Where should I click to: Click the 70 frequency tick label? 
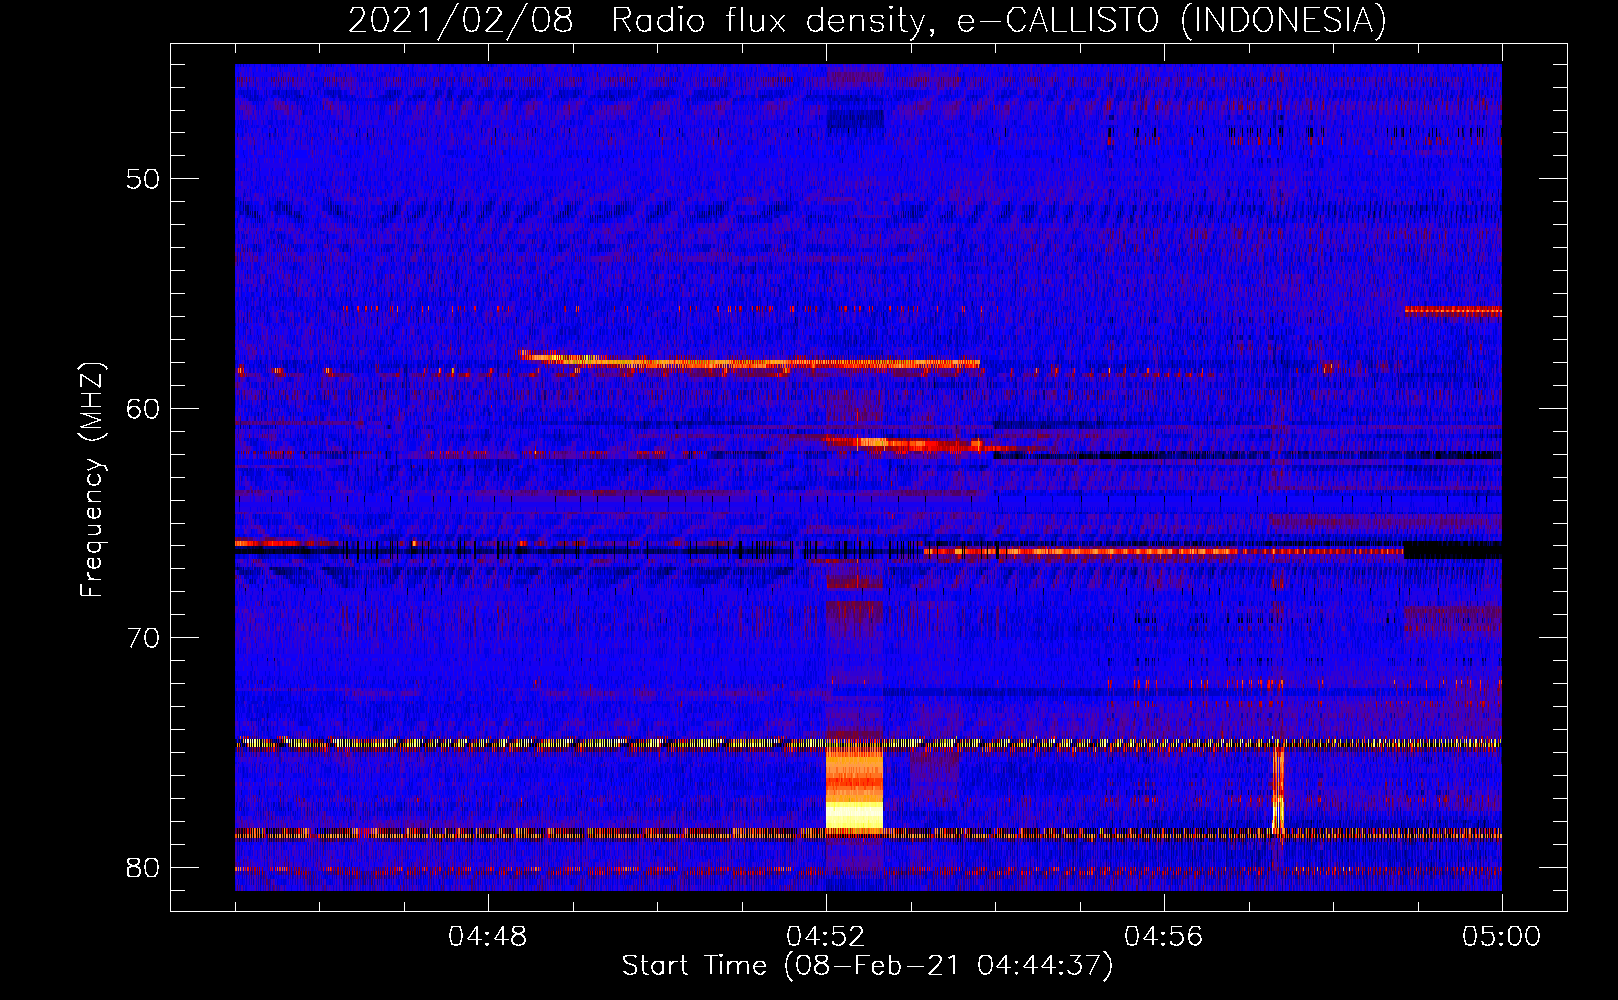coord(143,638)
